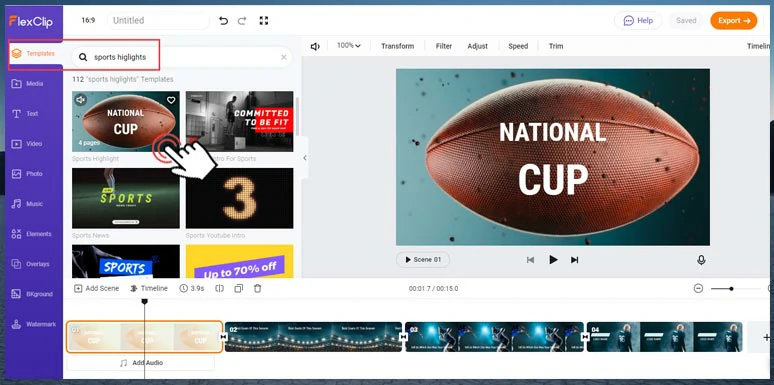Click the redo arrow icon

(242, 21)
